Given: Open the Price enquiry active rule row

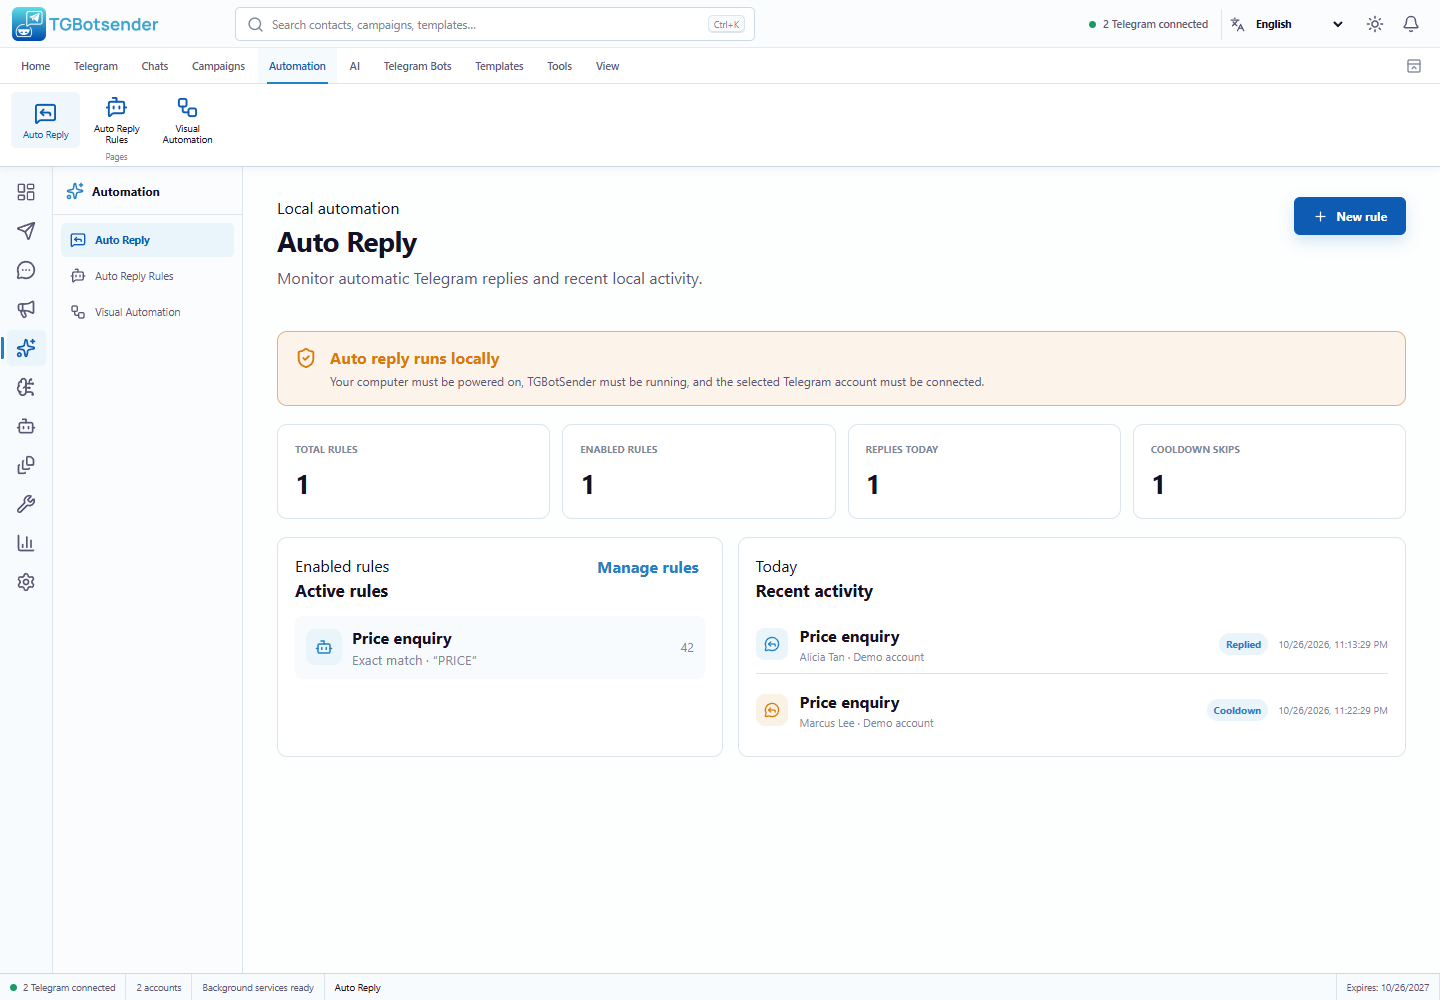Looking at the screenshot, I should click(x=500, y=648).
